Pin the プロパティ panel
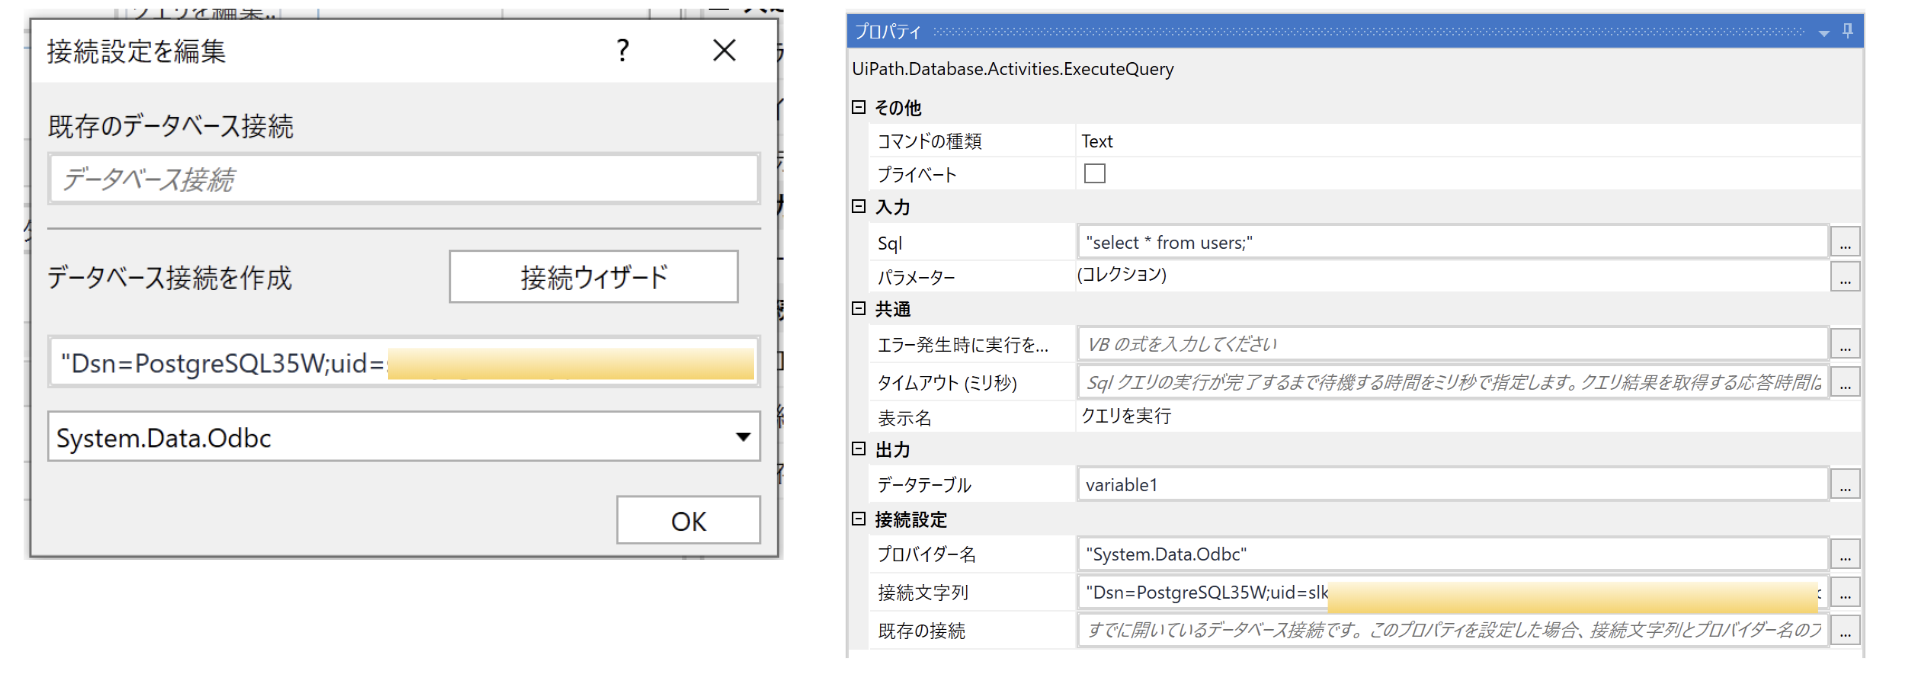This screenshot has height=678, width=1932. pyautogui.click(x=1847, y=31)
